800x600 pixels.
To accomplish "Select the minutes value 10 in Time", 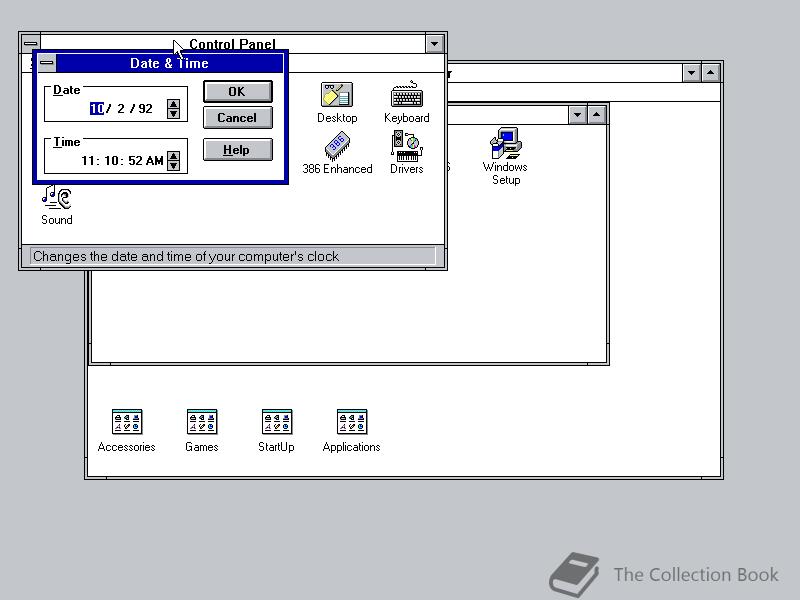I will tap(111, 161).
